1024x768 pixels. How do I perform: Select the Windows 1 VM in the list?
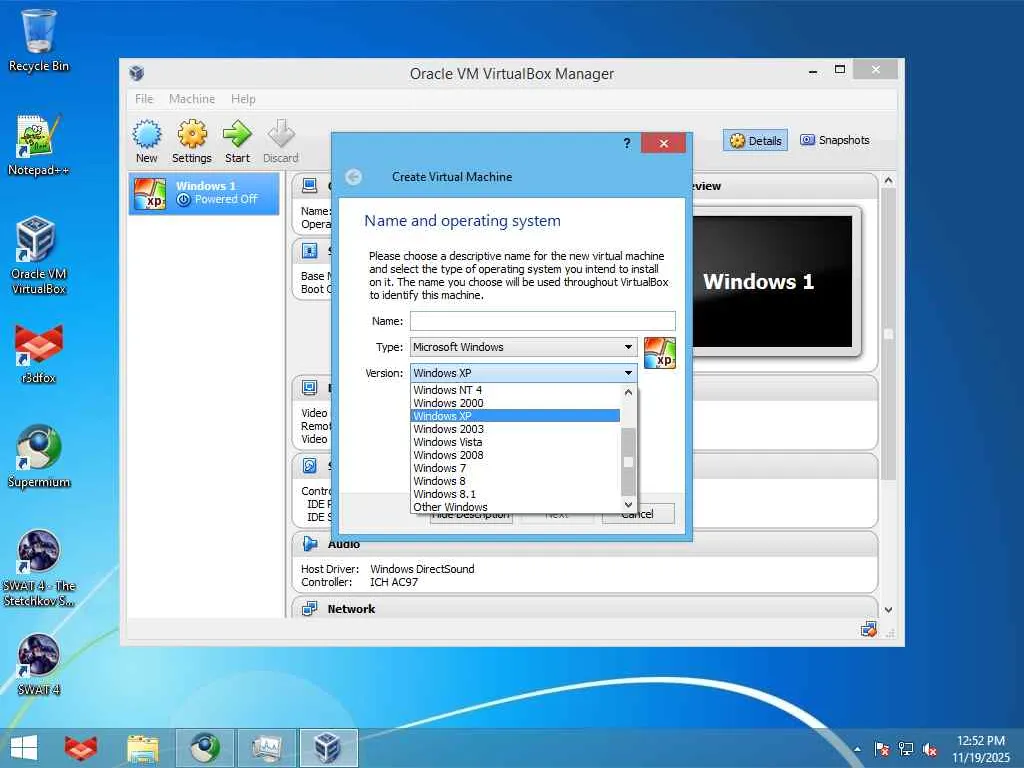pyautogui.click(x=204, y=193)
